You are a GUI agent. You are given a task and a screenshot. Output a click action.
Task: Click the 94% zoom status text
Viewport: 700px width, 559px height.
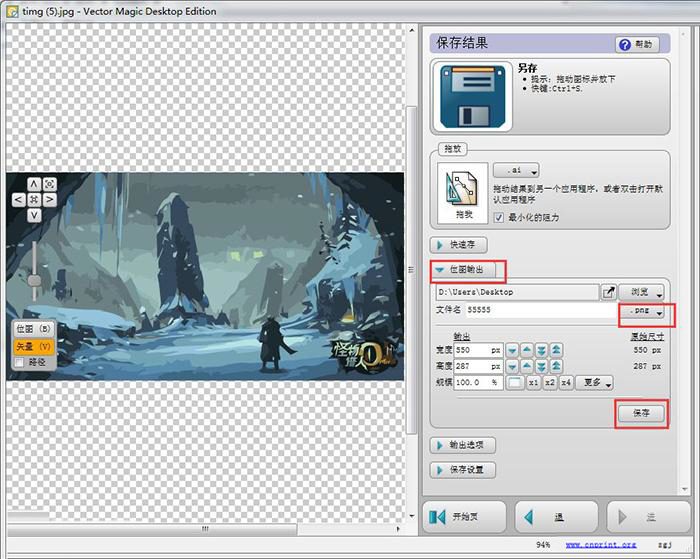543,545
